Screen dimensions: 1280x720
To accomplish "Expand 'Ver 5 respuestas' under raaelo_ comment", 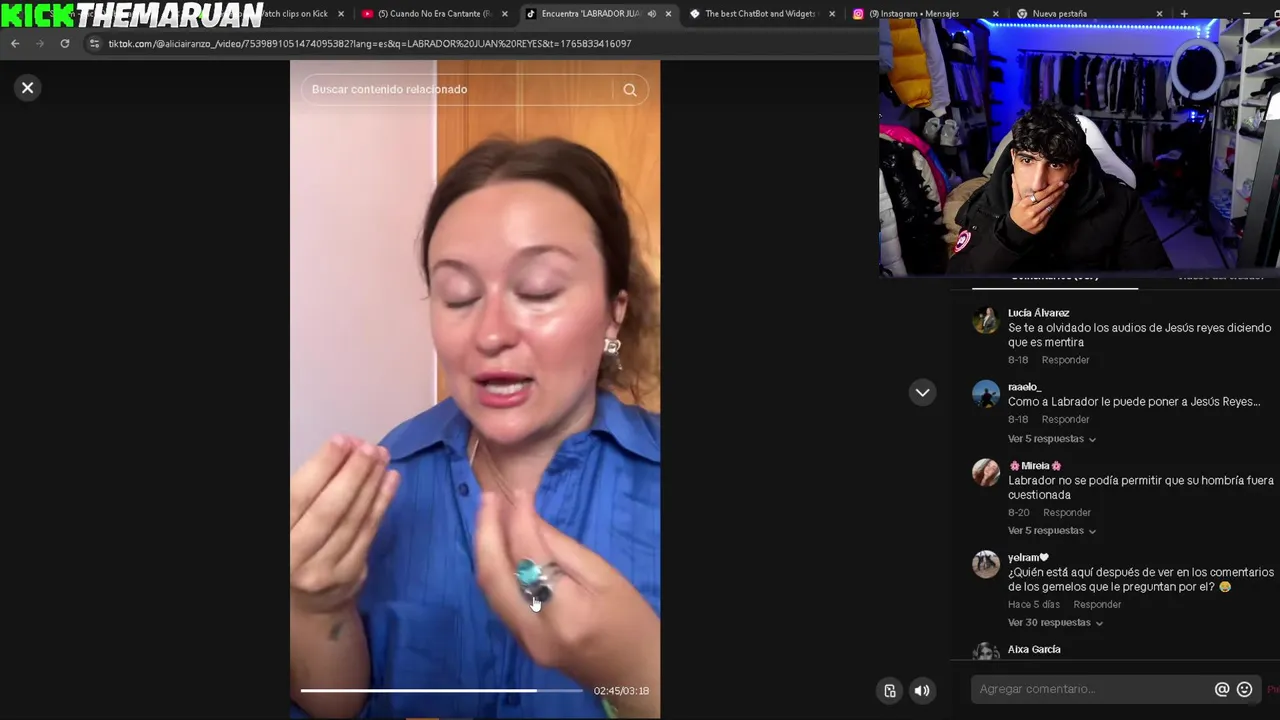I will (x=1052, y=439).
